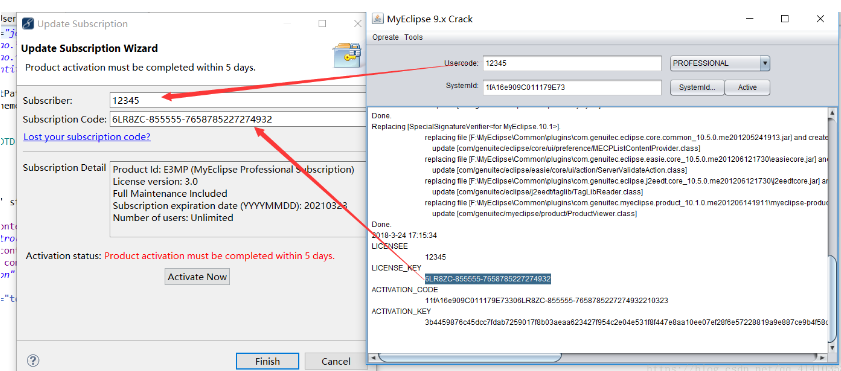
Task: Click the Number of users: Unlimited line
Action: pyautogui.click(x=173, y=218)
